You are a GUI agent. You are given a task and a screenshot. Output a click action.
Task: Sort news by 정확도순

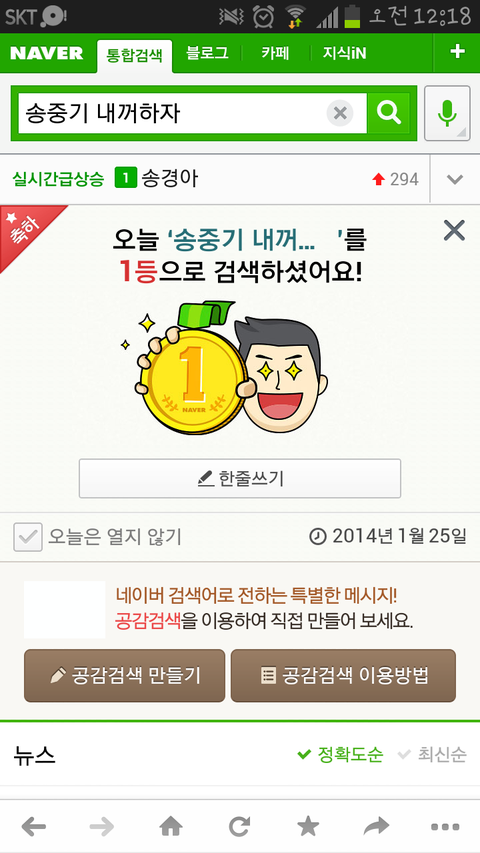coord(340,755)
